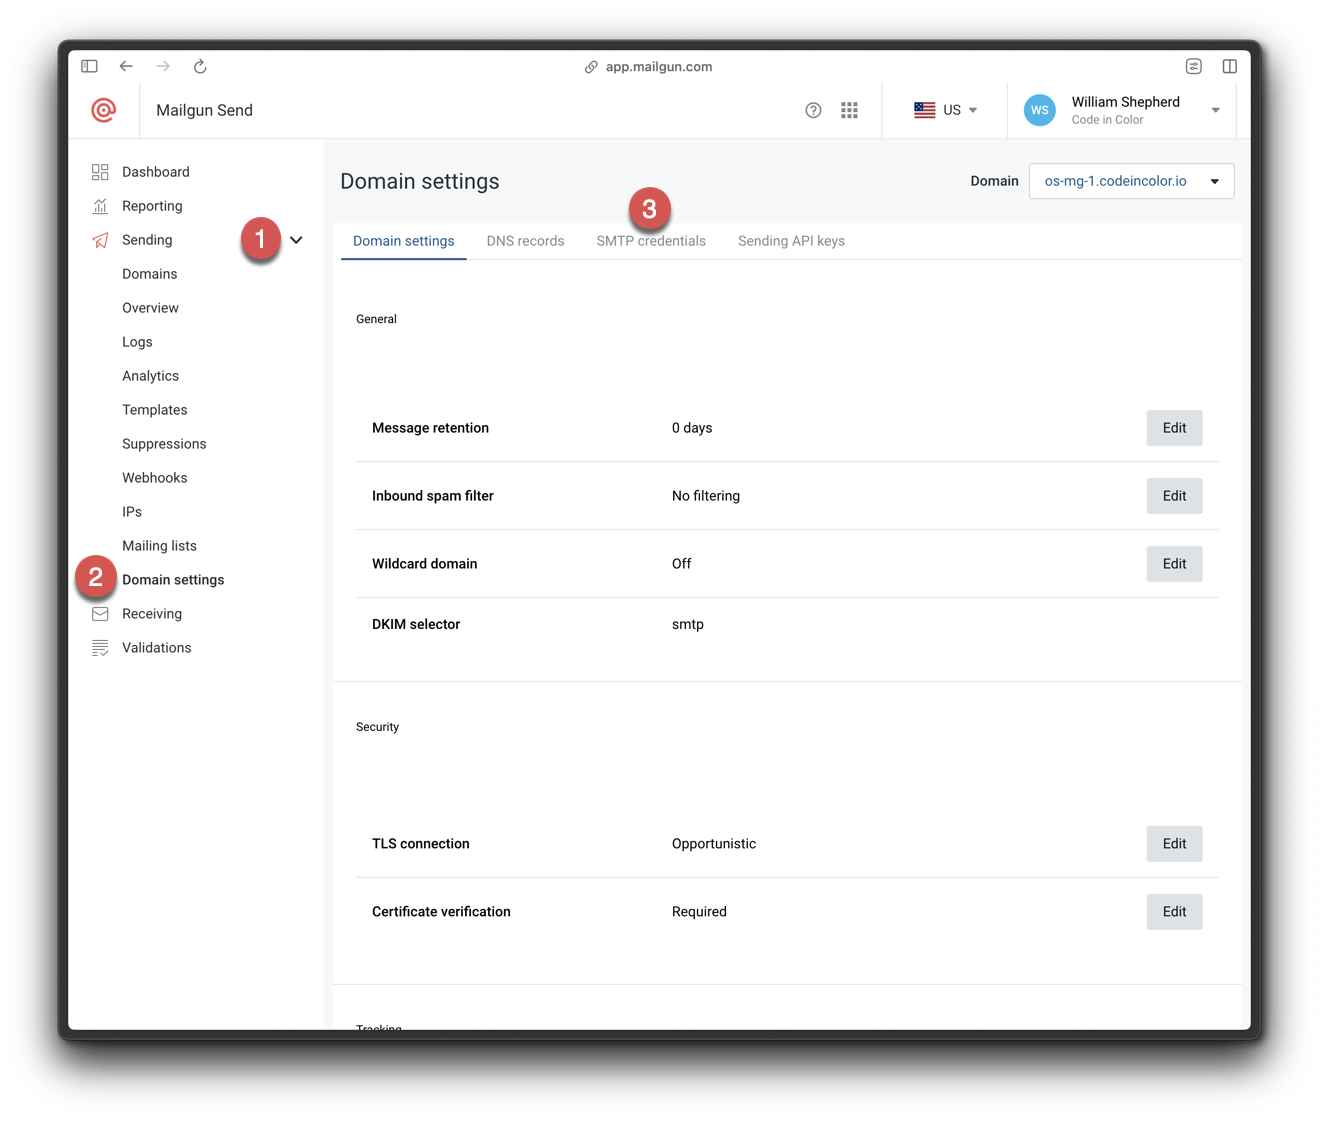The height and width of the screenshot is (1124, 1328).
Task: Switch to Sending API keys tab
Action: click(x=791, y=241)
